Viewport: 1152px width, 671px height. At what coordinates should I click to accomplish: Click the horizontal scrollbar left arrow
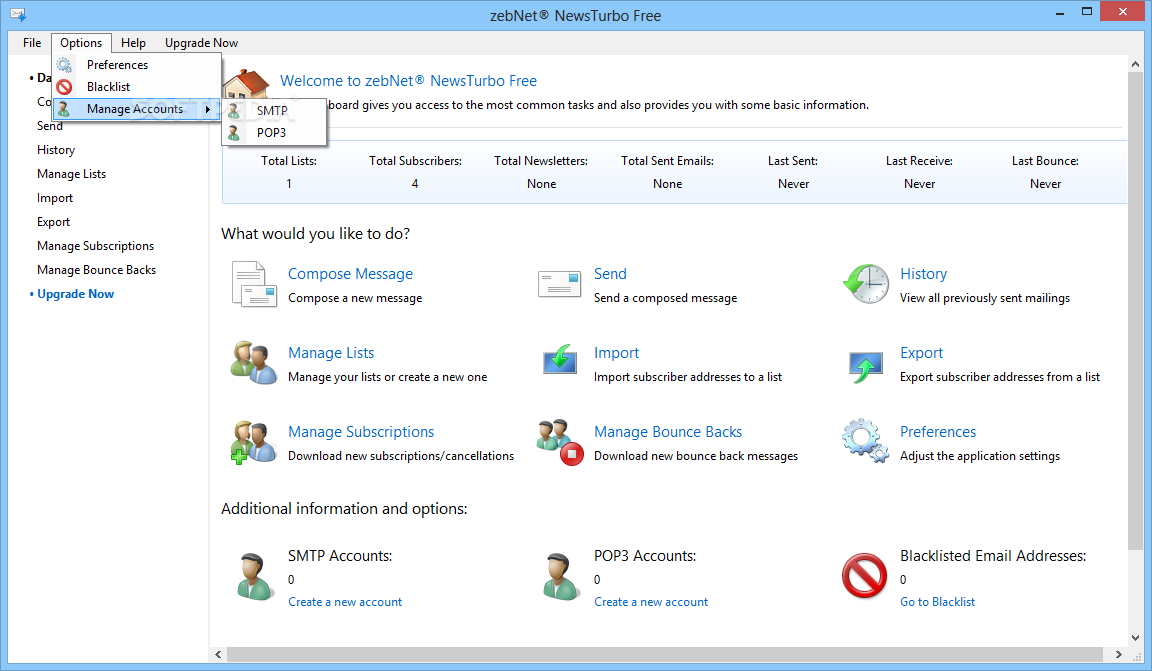tap(218, 654)
